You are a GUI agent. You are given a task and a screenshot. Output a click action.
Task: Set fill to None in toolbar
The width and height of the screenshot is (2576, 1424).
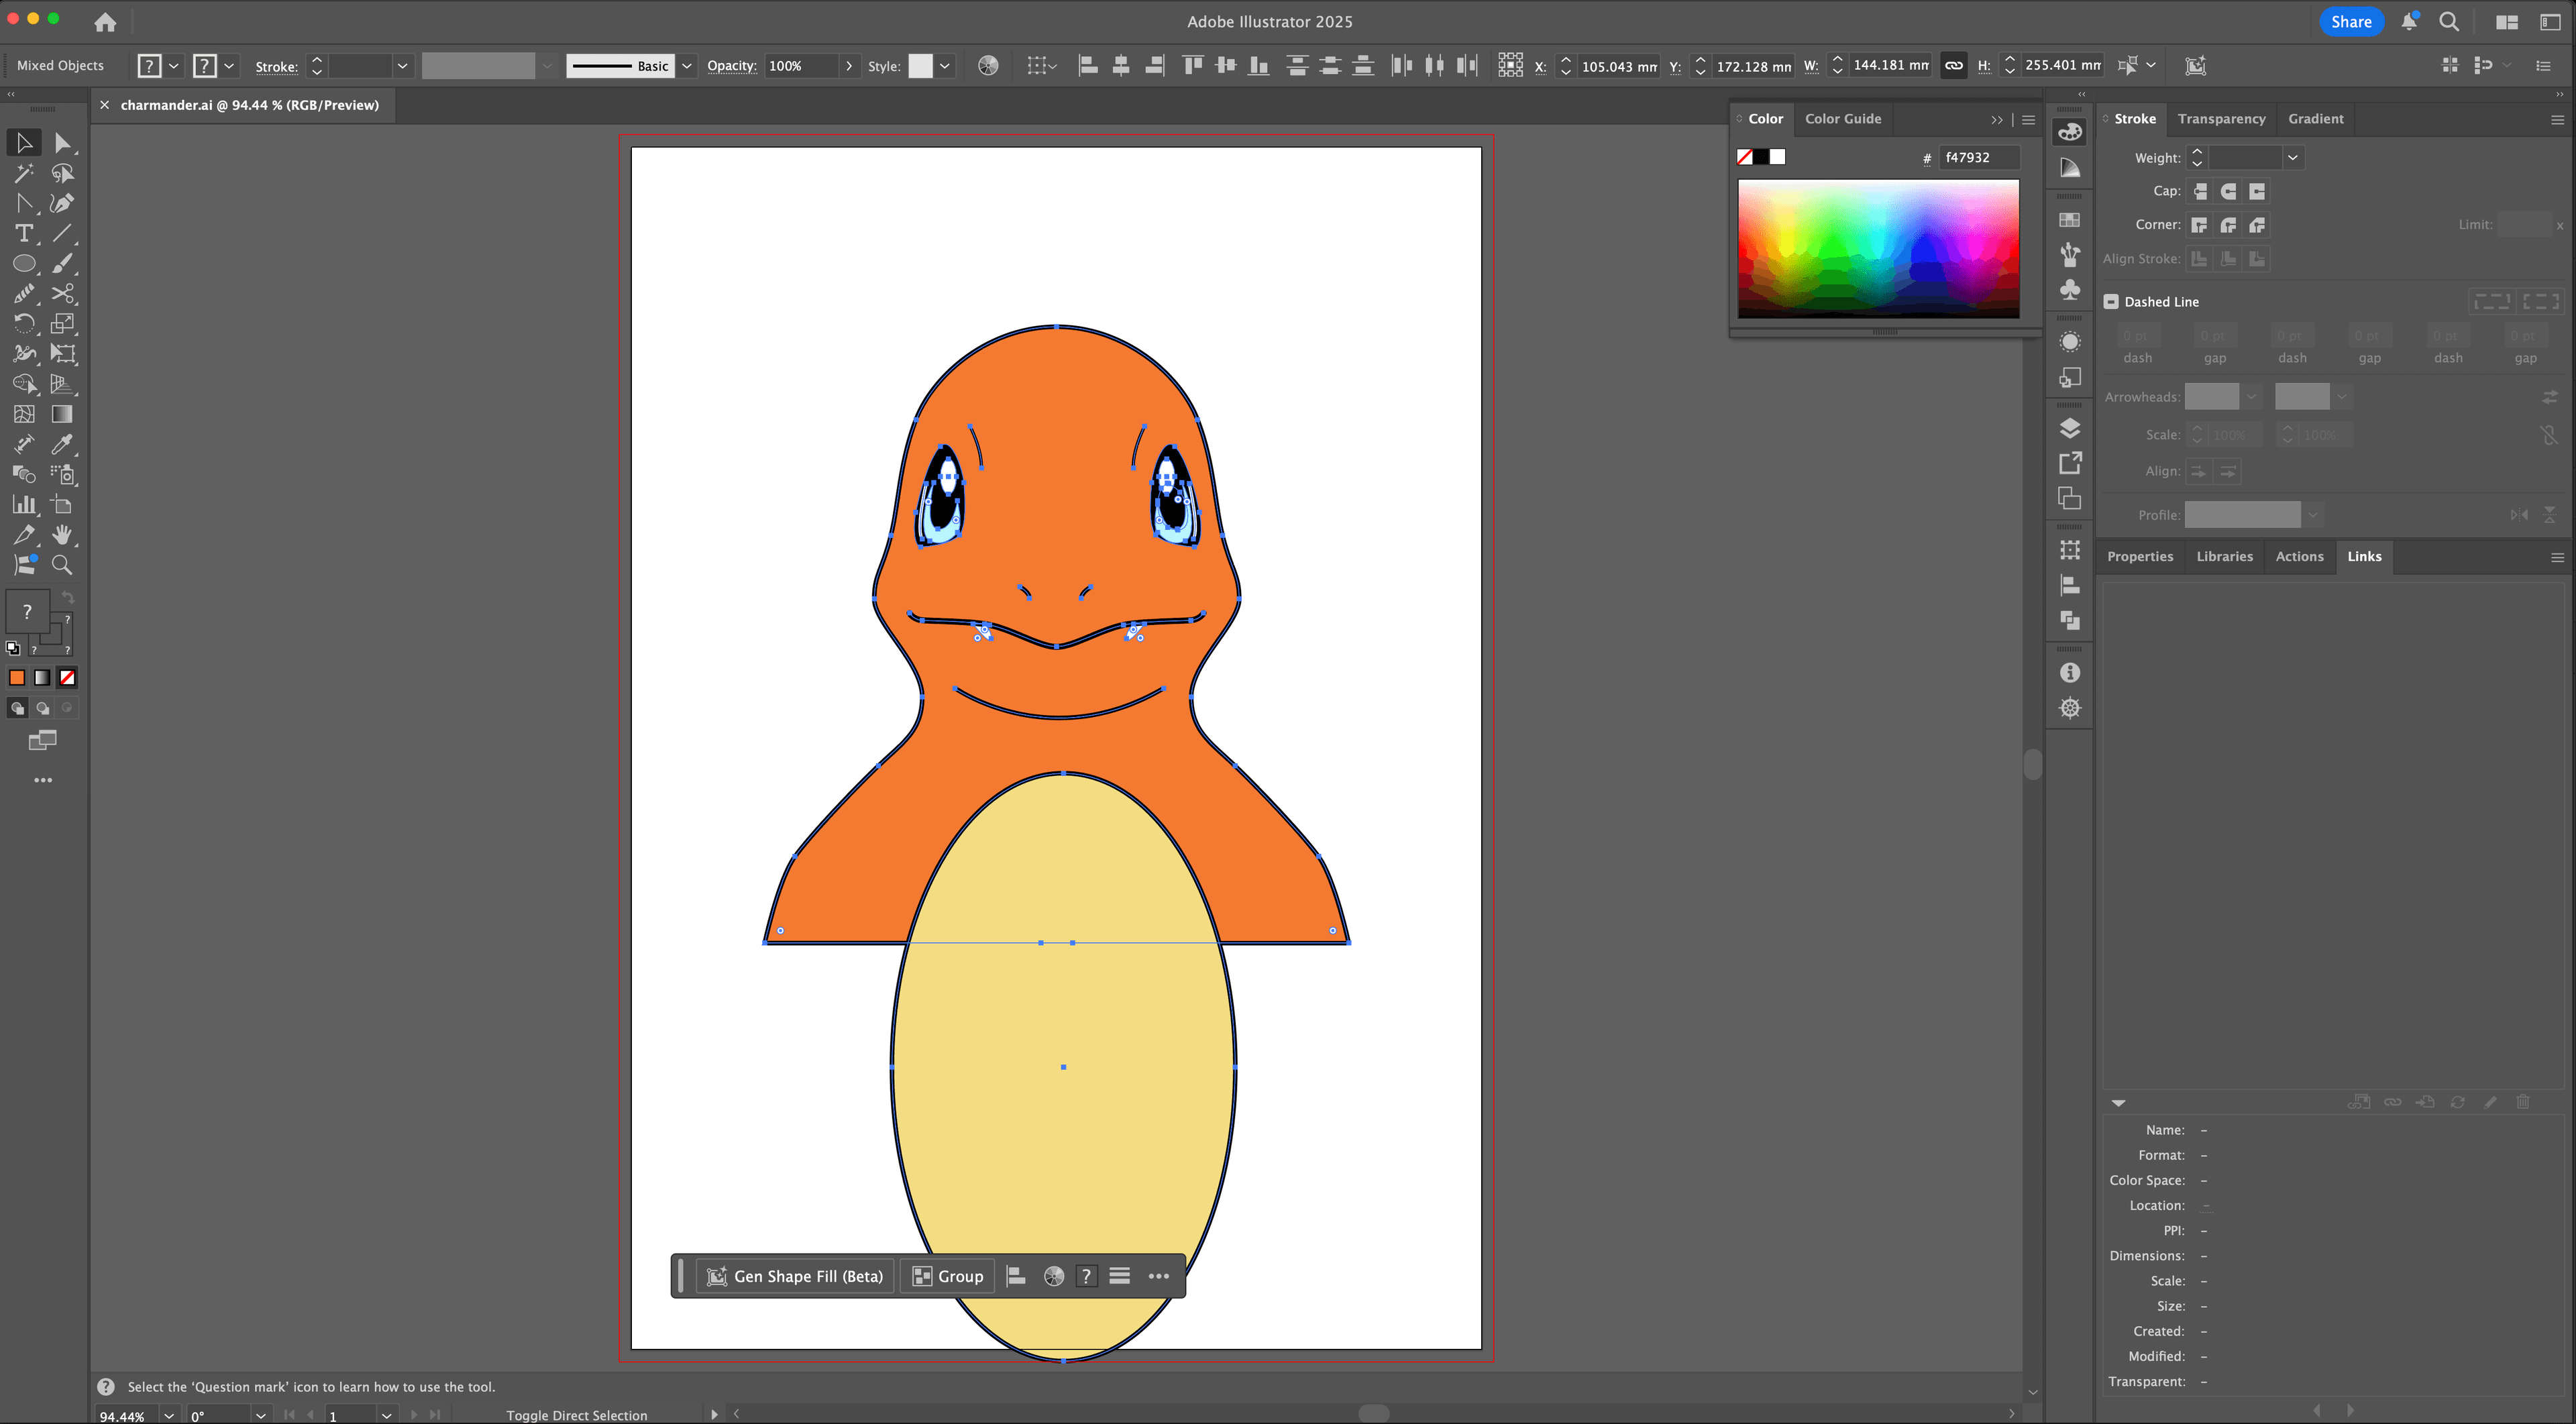[x=67, y=678]
